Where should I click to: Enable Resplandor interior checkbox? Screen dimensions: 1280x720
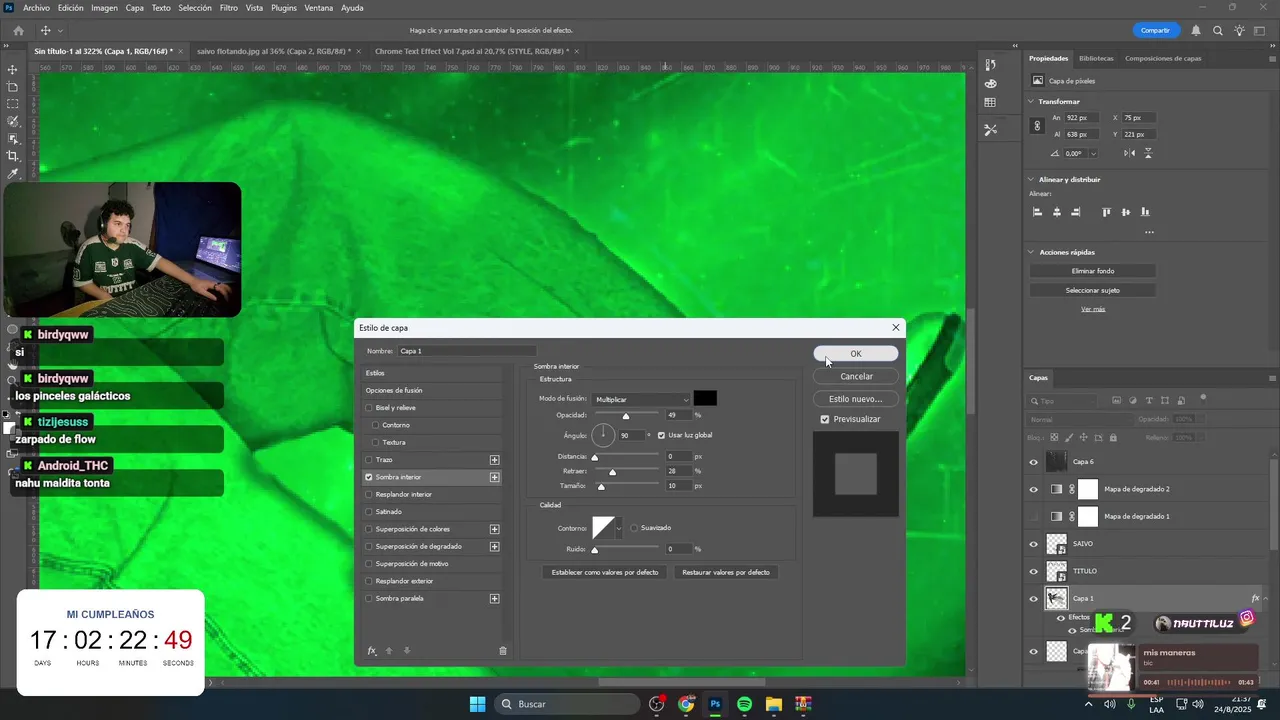[369, 494]
